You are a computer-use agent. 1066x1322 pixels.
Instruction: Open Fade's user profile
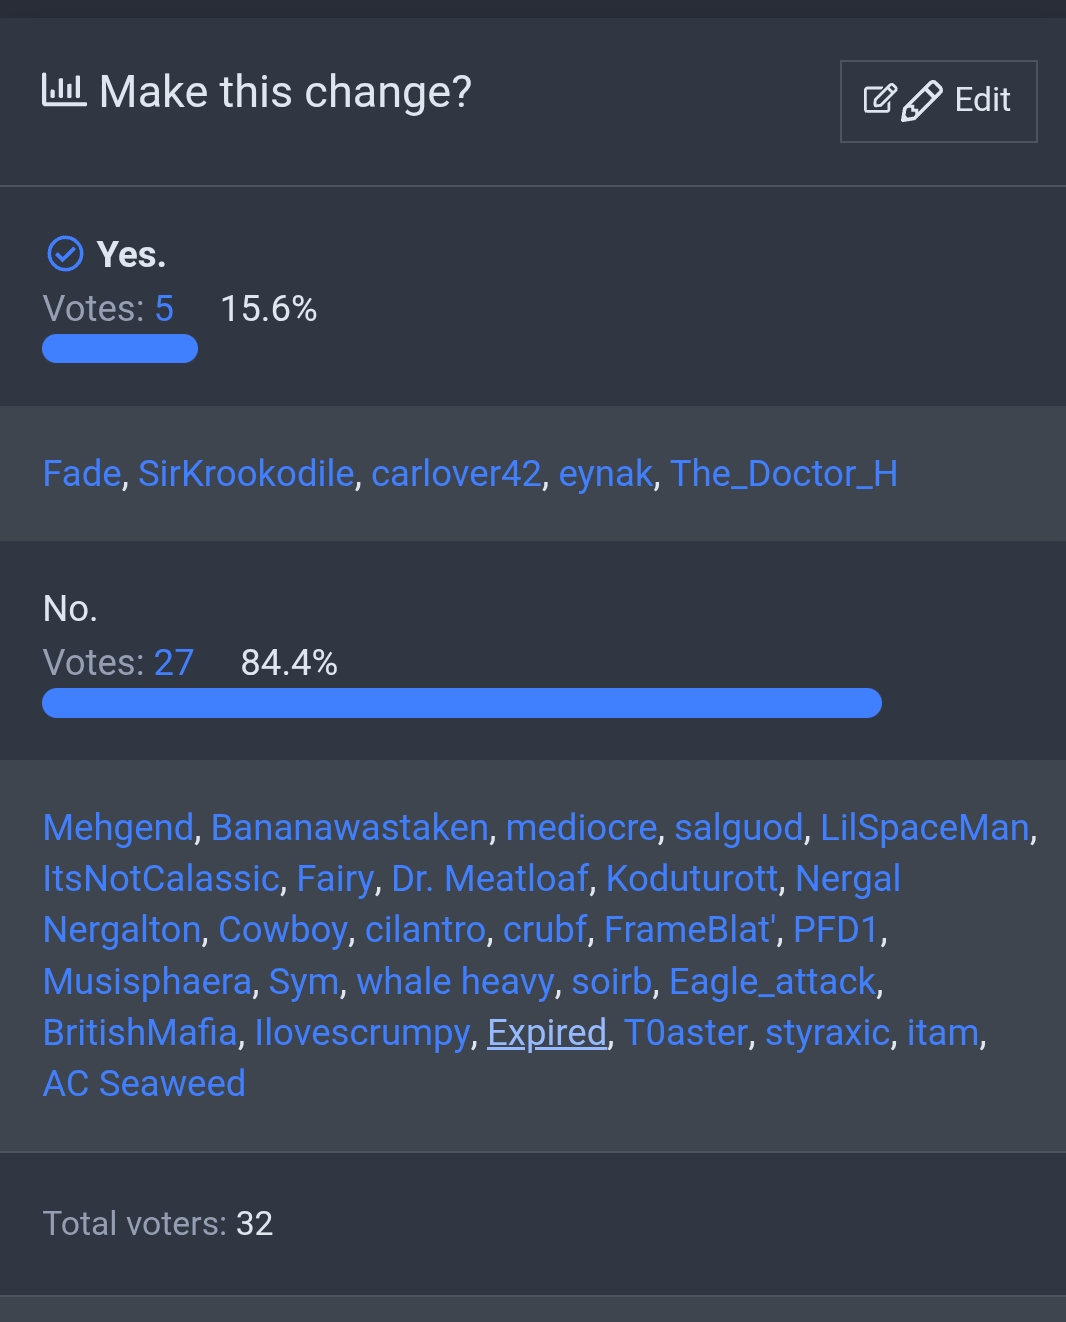click(x=82, y=474)
